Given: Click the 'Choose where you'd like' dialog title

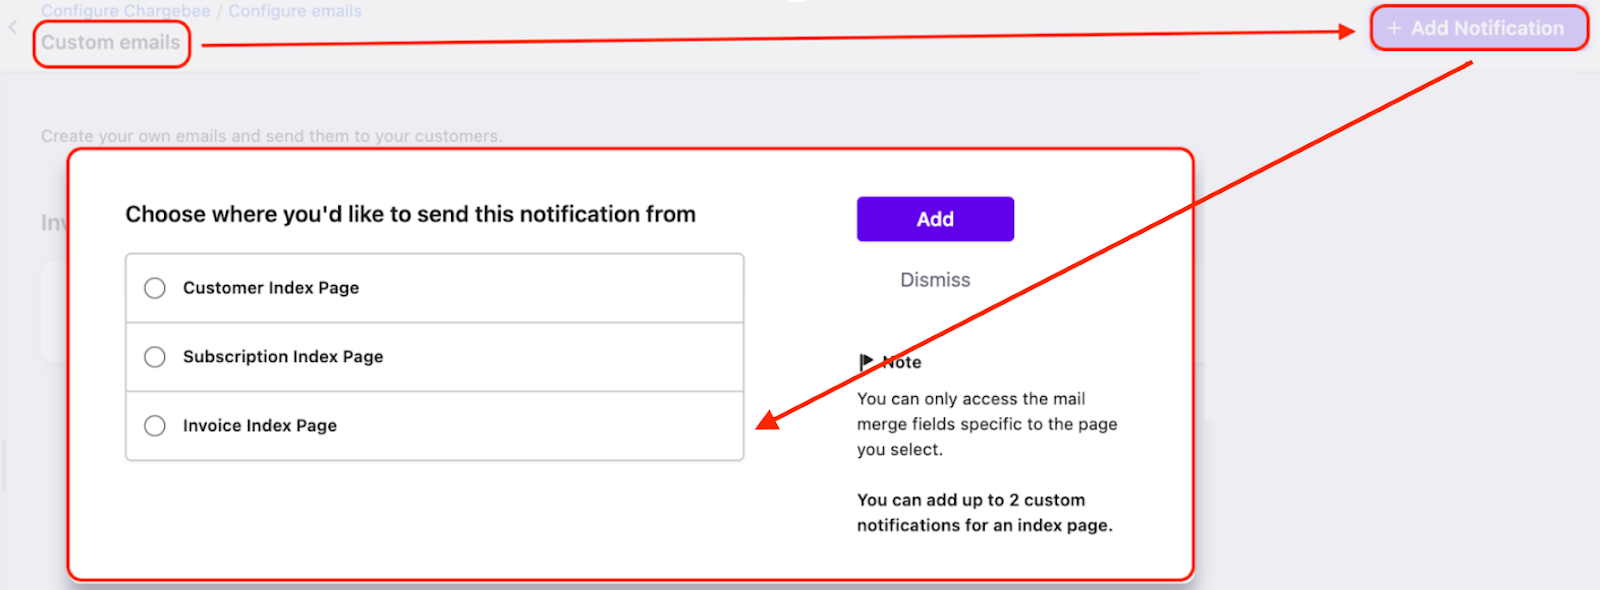Looking at the screenshot, I should pyautogui.click(x=410, y=214).
